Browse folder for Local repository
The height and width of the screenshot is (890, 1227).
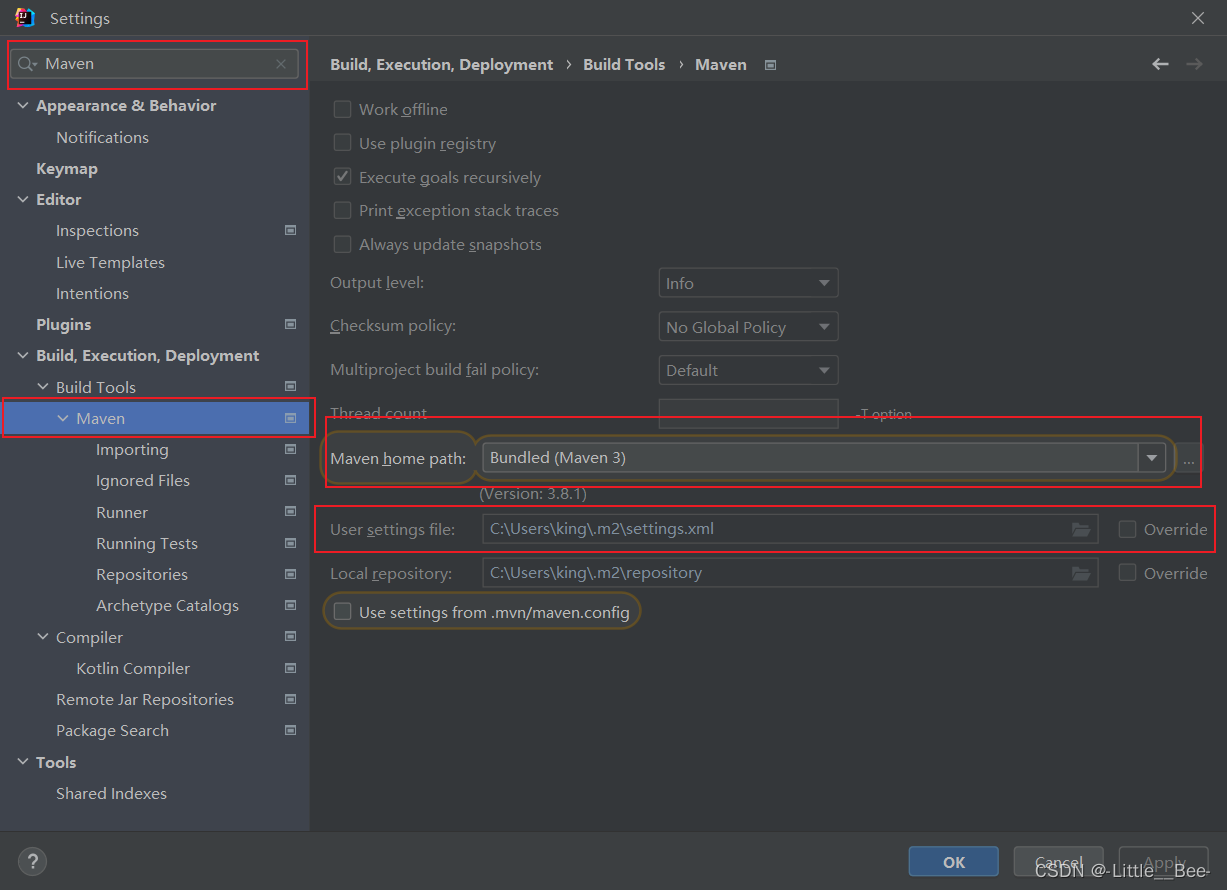(x=1081, y=574)
